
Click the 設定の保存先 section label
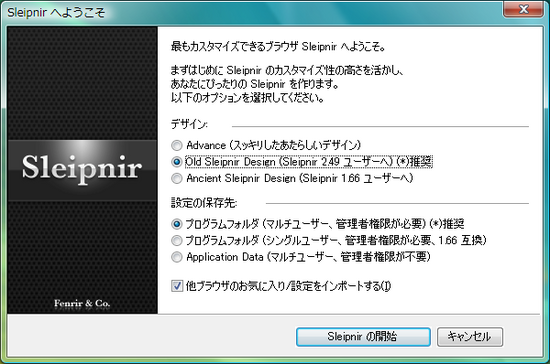204,203
